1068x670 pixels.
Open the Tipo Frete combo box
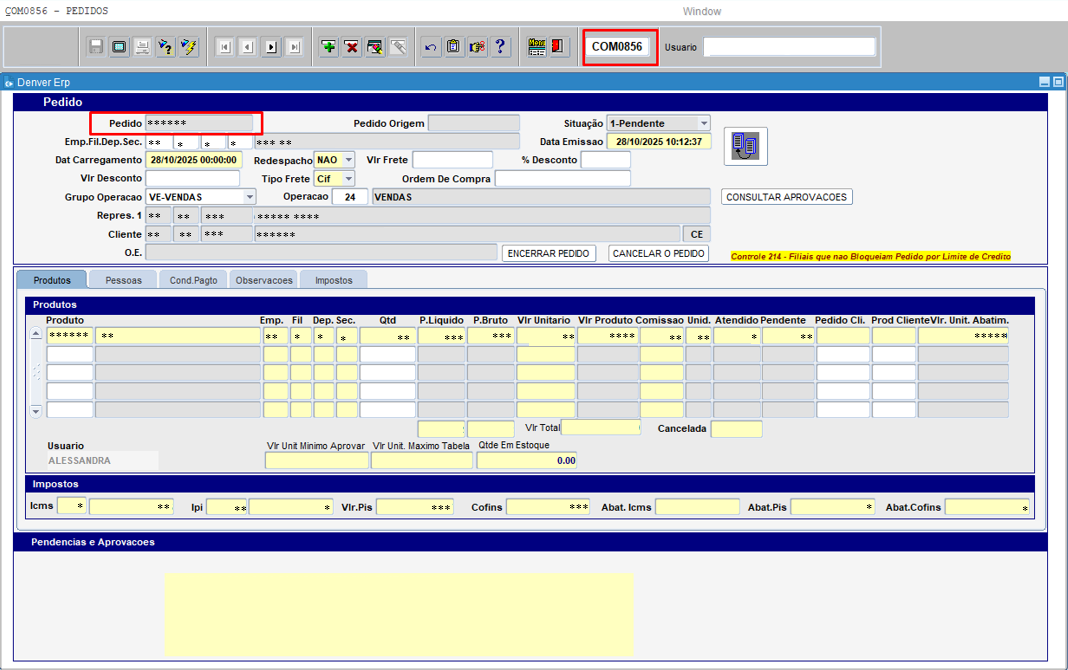(x=348, y=179)
